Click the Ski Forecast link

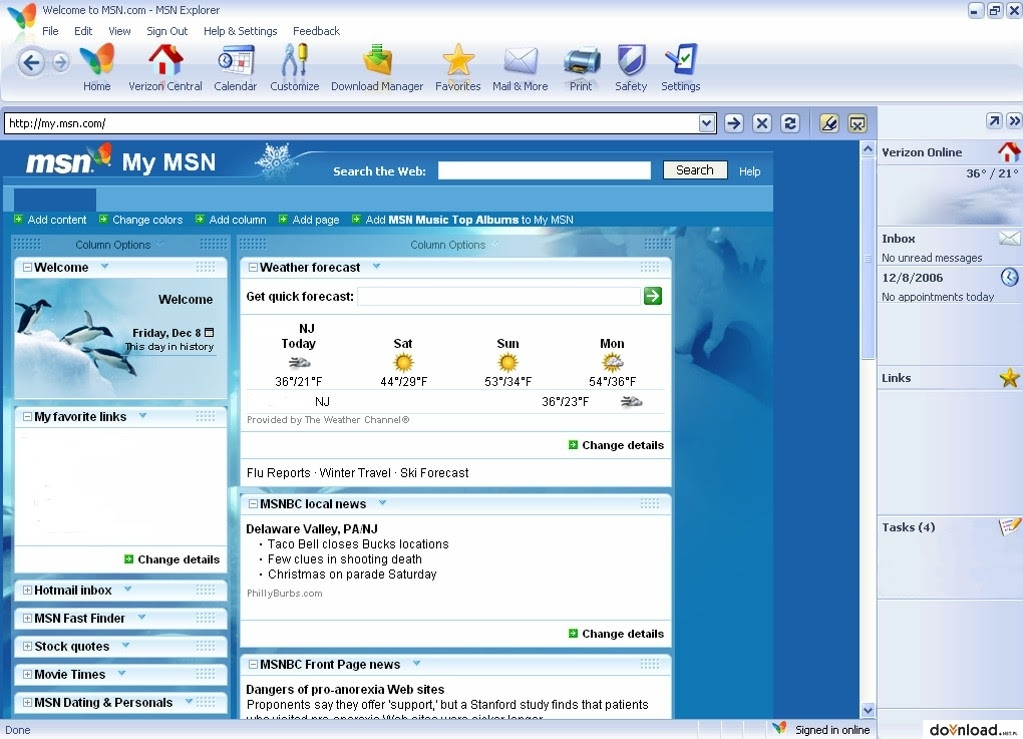[434, 473]
